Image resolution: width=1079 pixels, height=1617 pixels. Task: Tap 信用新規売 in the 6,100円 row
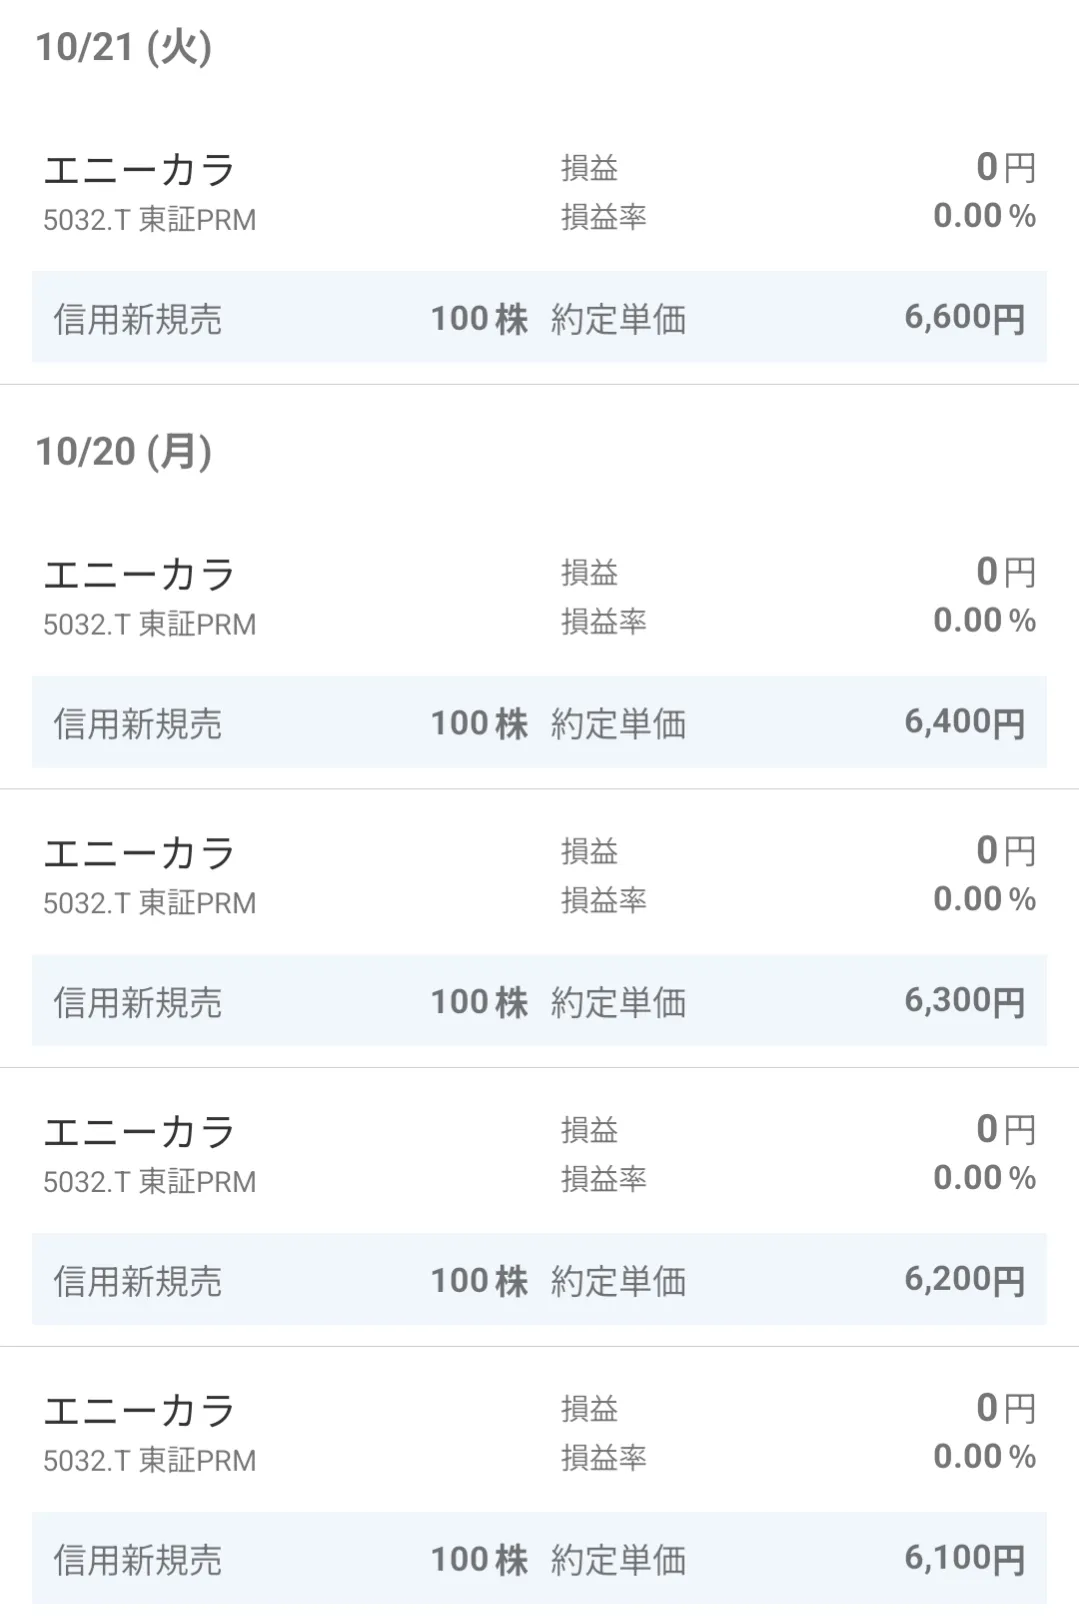[x=138, y=1559]
